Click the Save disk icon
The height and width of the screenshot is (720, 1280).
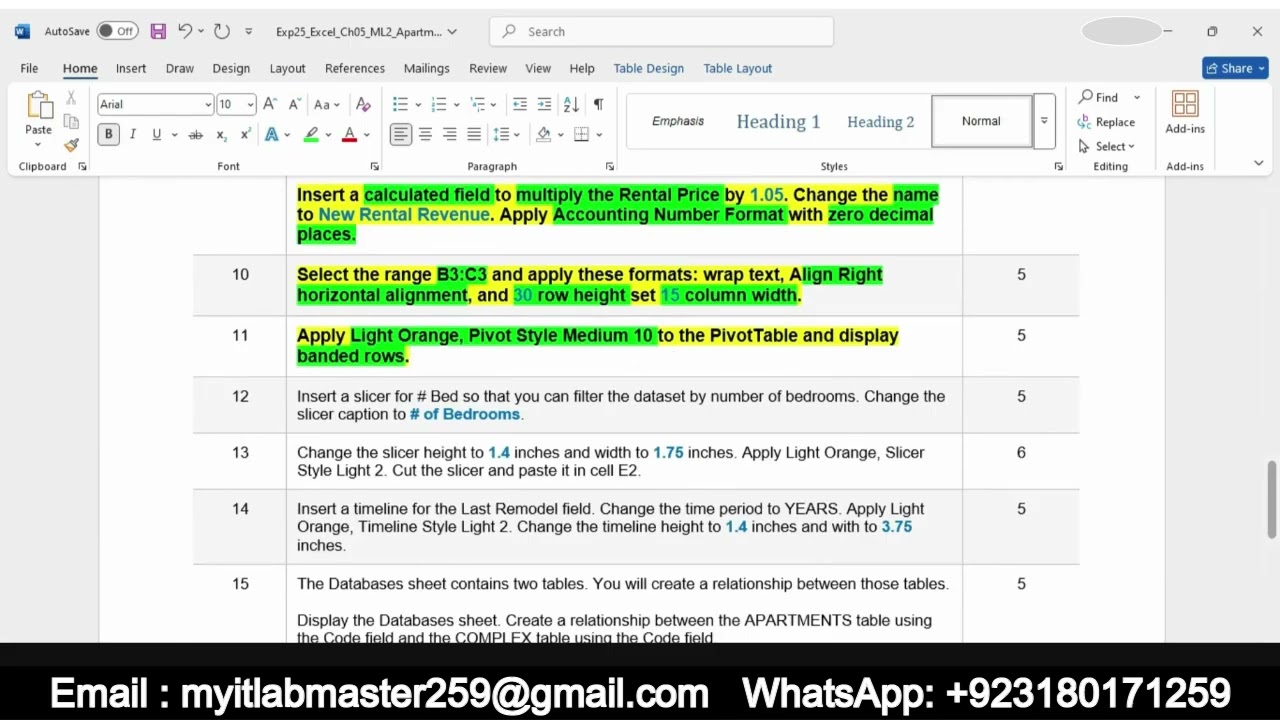click(x=158, y=31)
